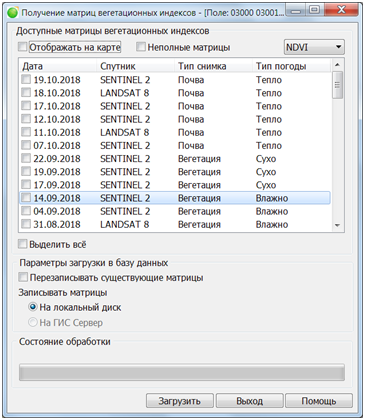Close the dialog with the red X
The image size is (365, 420).
tap(341, 11)
